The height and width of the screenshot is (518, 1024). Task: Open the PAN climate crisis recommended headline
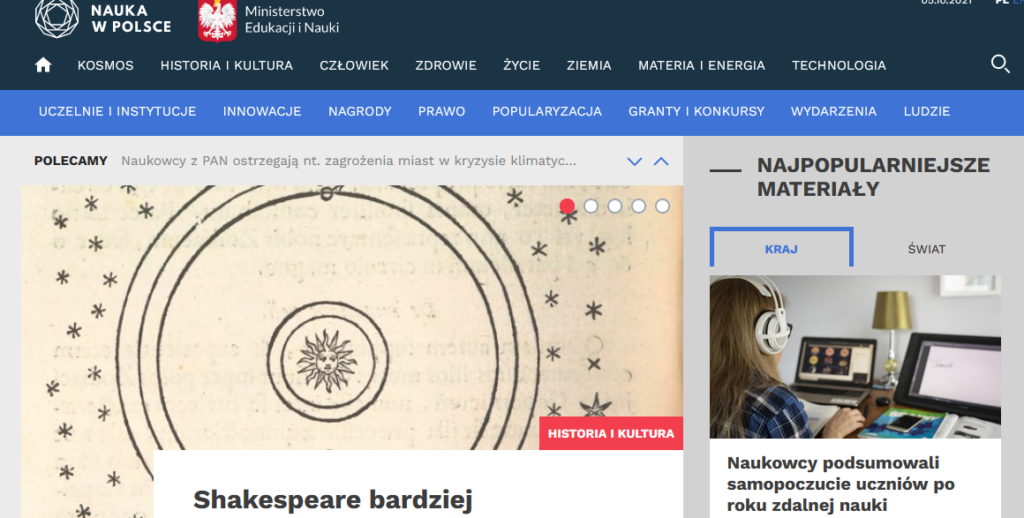coord(349,161)
